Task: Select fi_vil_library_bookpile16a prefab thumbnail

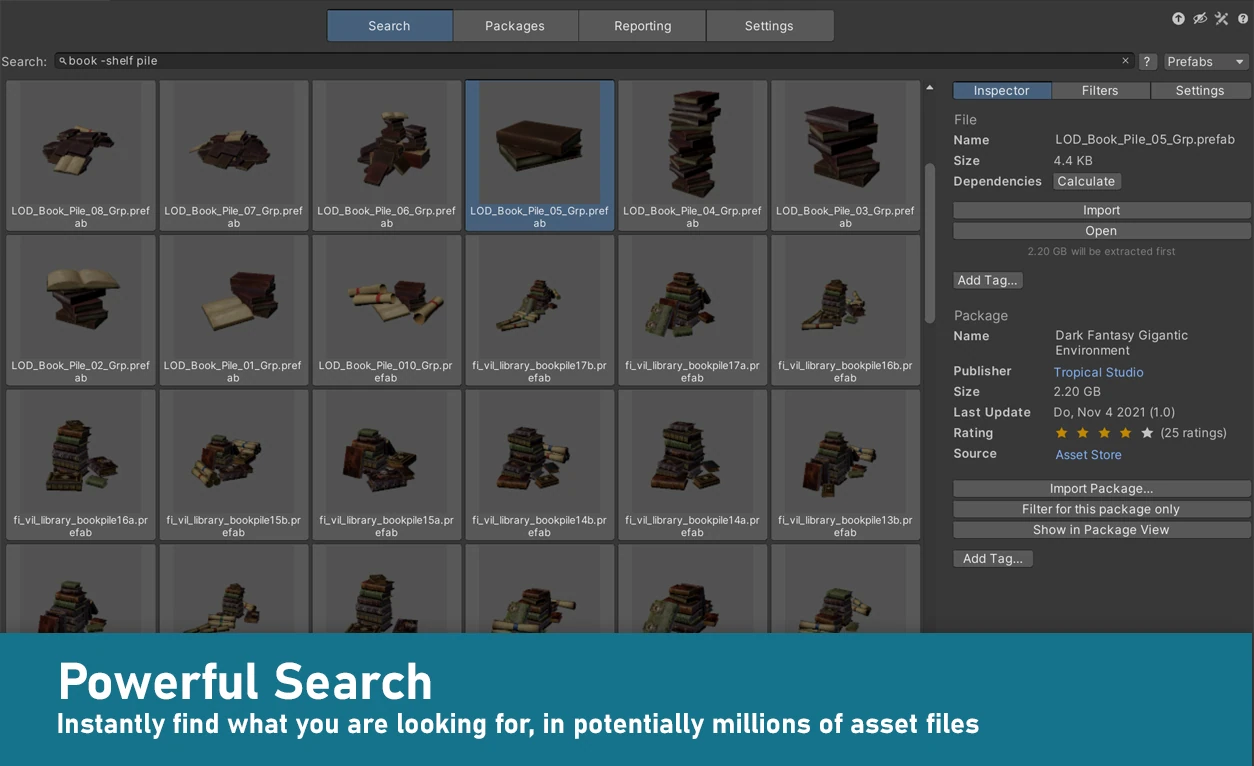Action: [x=81, y=466]
